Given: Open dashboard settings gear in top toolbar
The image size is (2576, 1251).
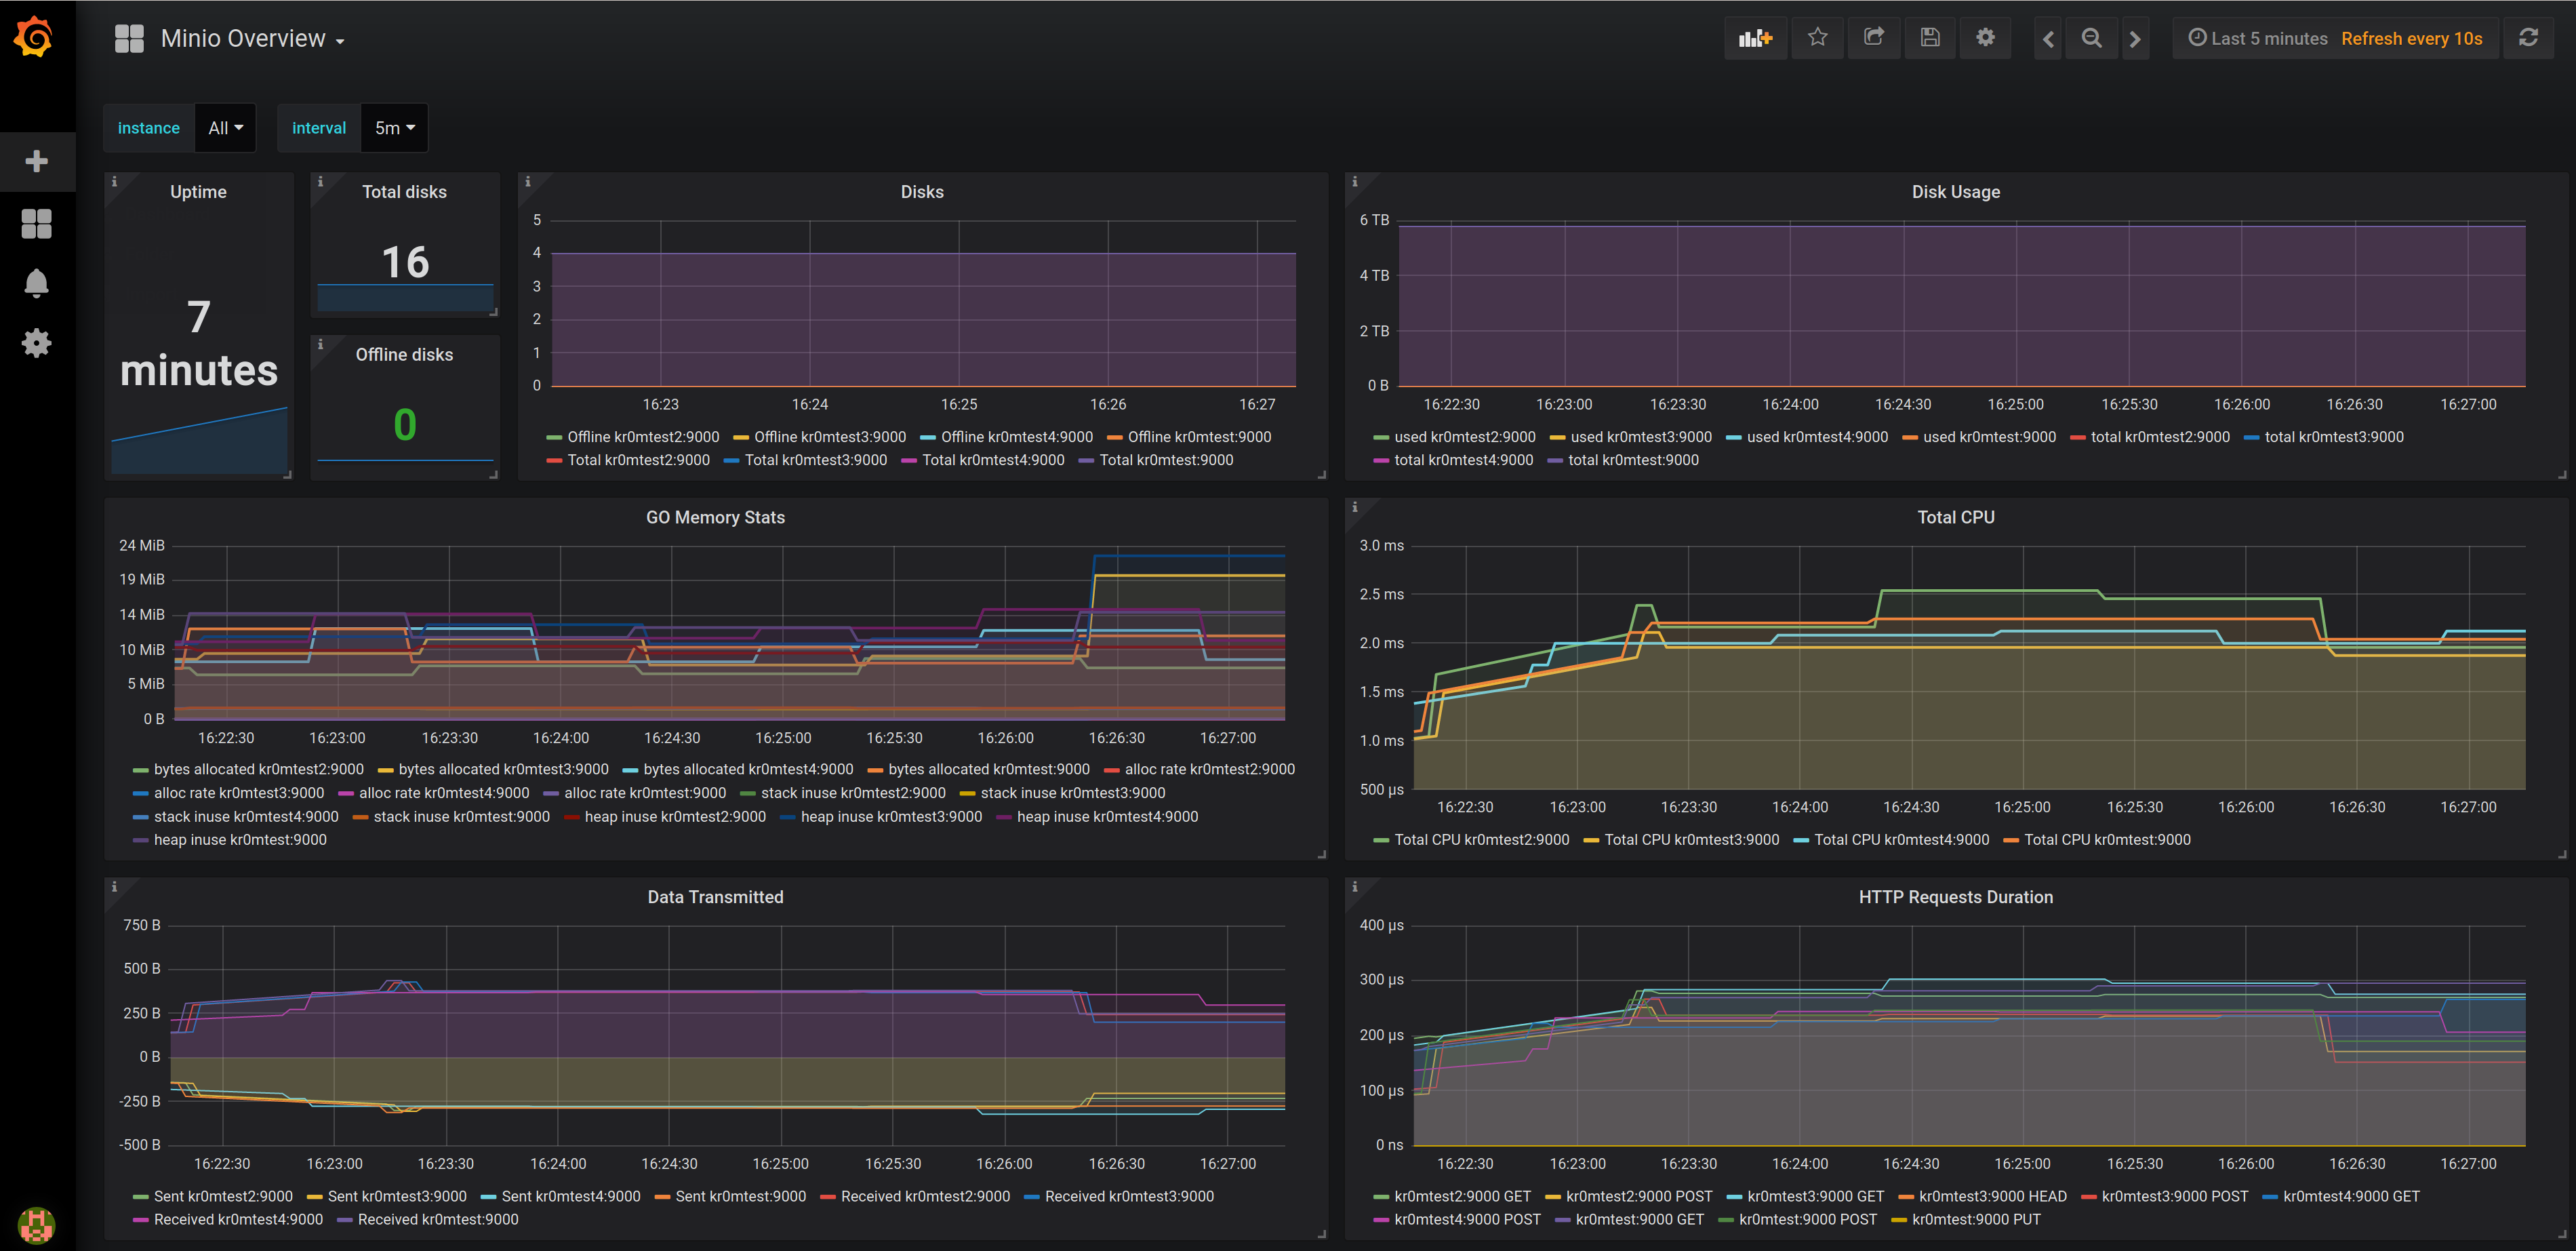Looking at the screenshot, I should click(1985, 38).
